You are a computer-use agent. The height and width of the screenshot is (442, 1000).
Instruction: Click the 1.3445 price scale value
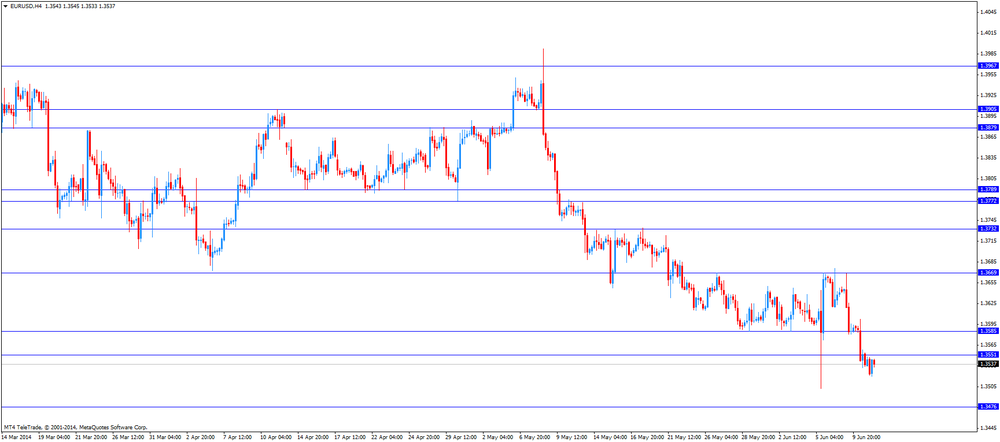click(x=987, y=429)
